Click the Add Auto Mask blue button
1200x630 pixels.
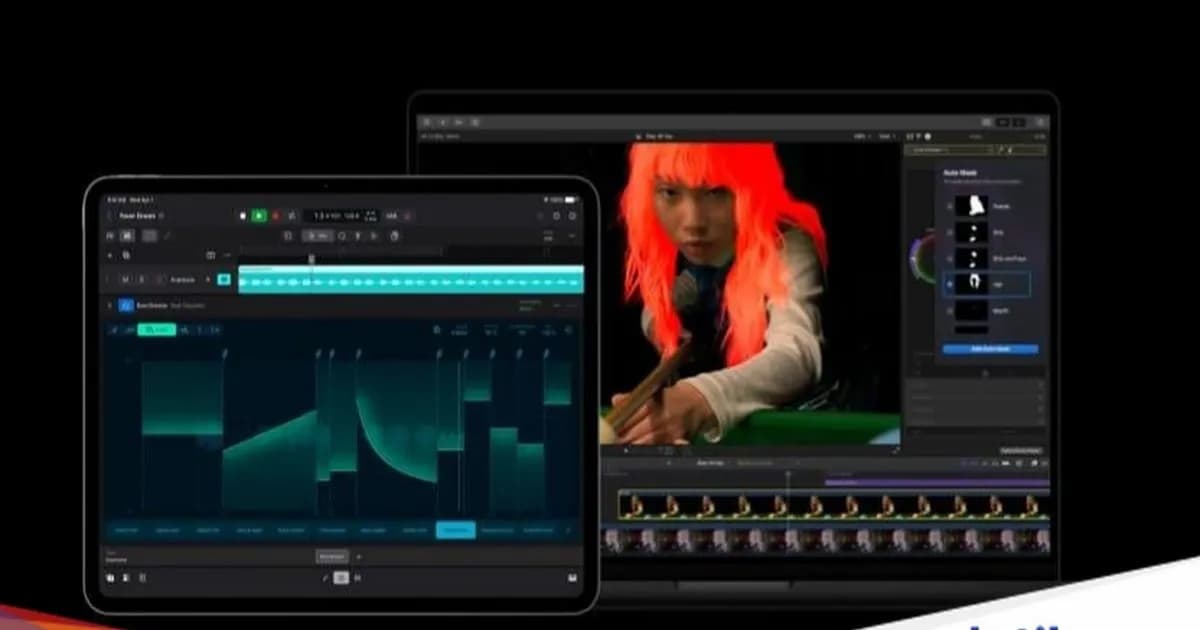990,349
